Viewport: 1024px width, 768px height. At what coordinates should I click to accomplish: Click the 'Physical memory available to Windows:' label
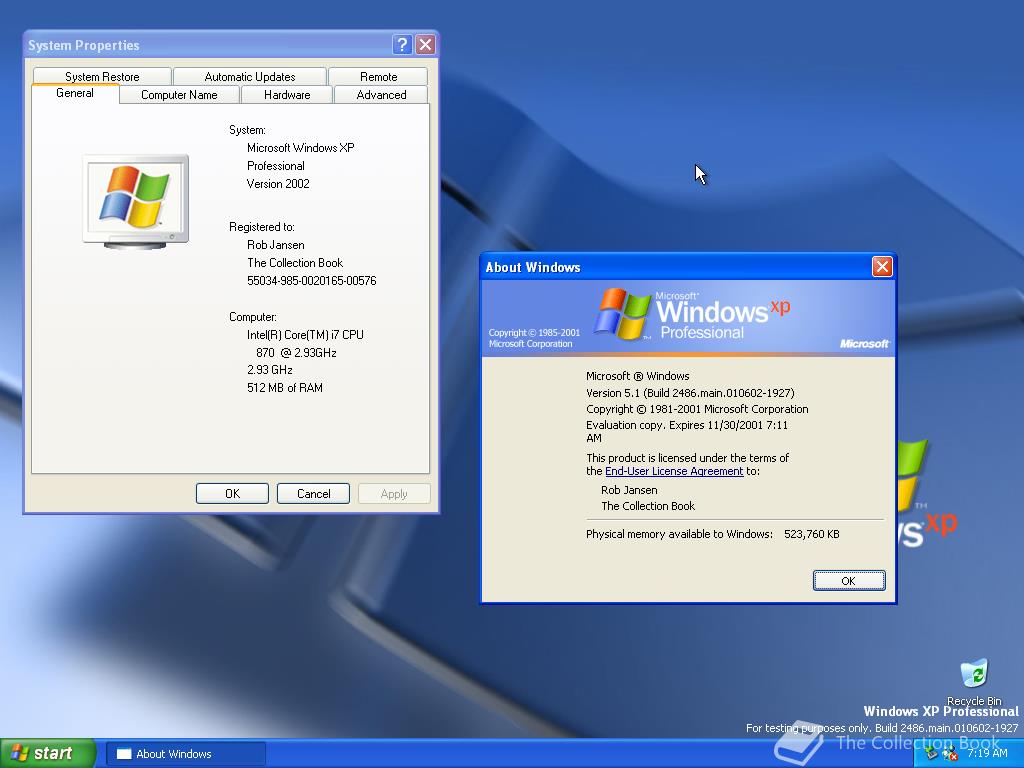tap(679, 534)
